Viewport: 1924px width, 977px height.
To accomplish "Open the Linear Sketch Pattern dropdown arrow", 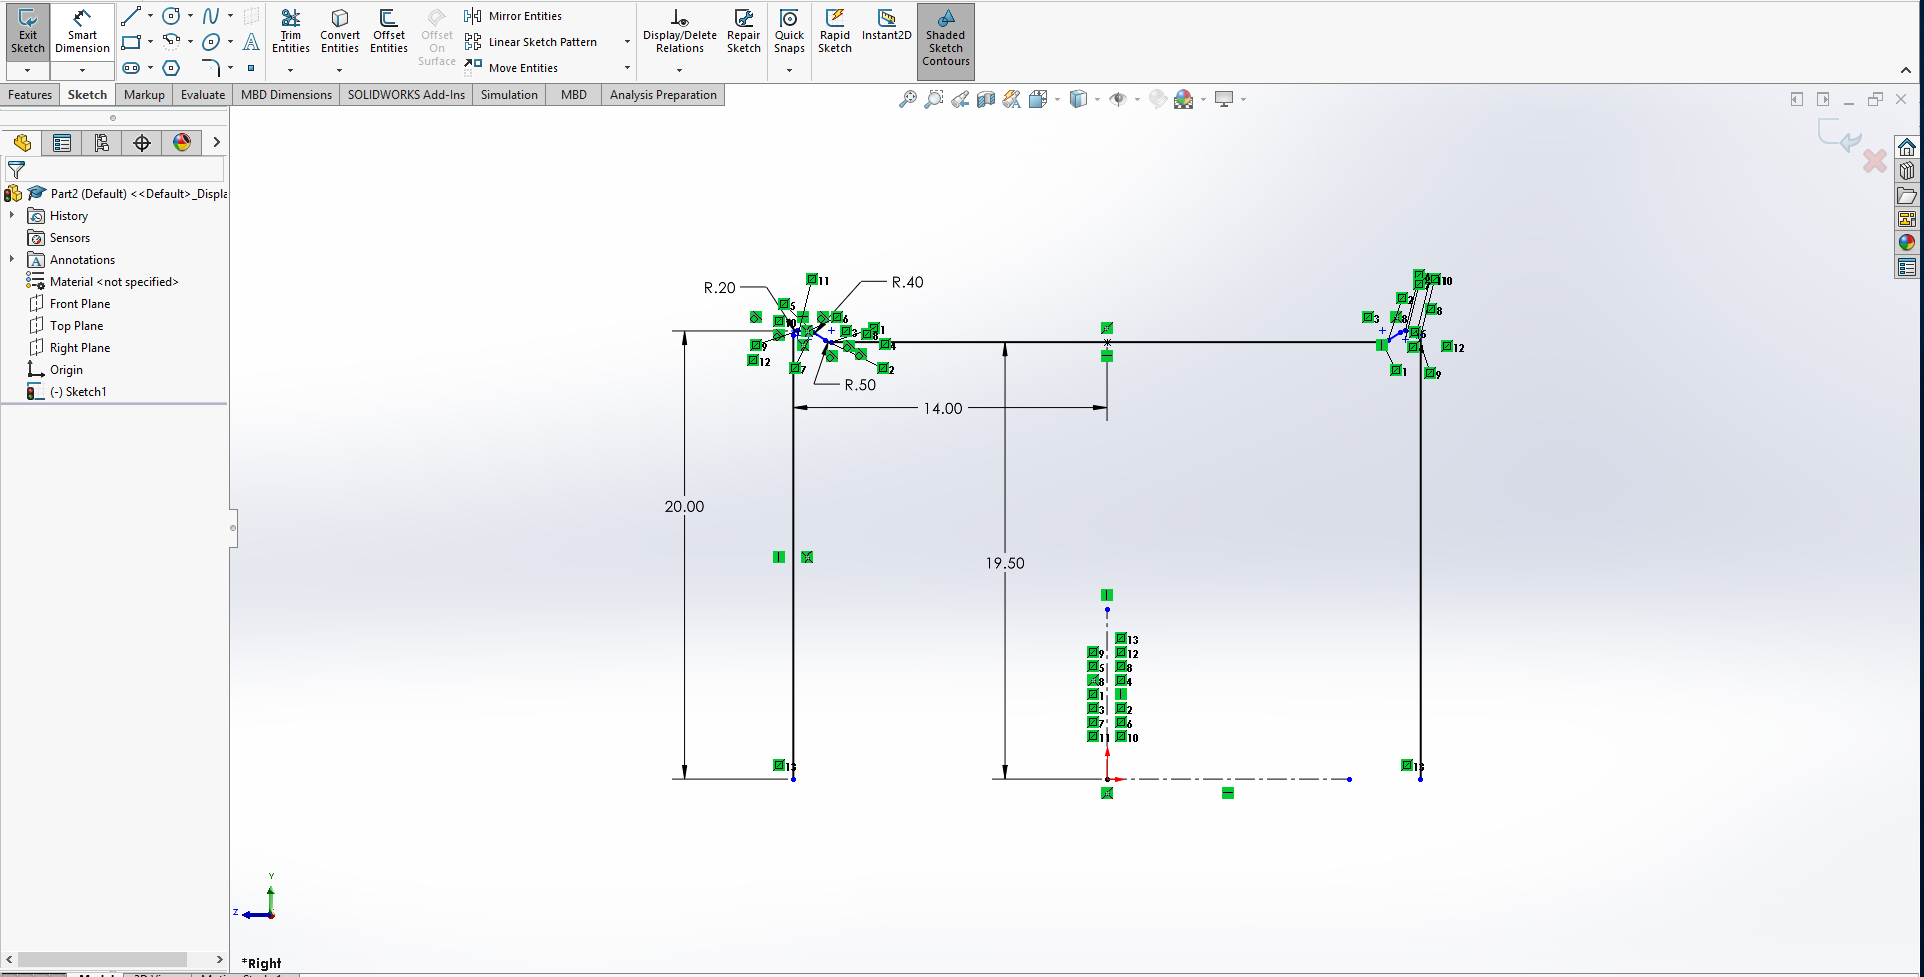I will (x=627, y=42).
